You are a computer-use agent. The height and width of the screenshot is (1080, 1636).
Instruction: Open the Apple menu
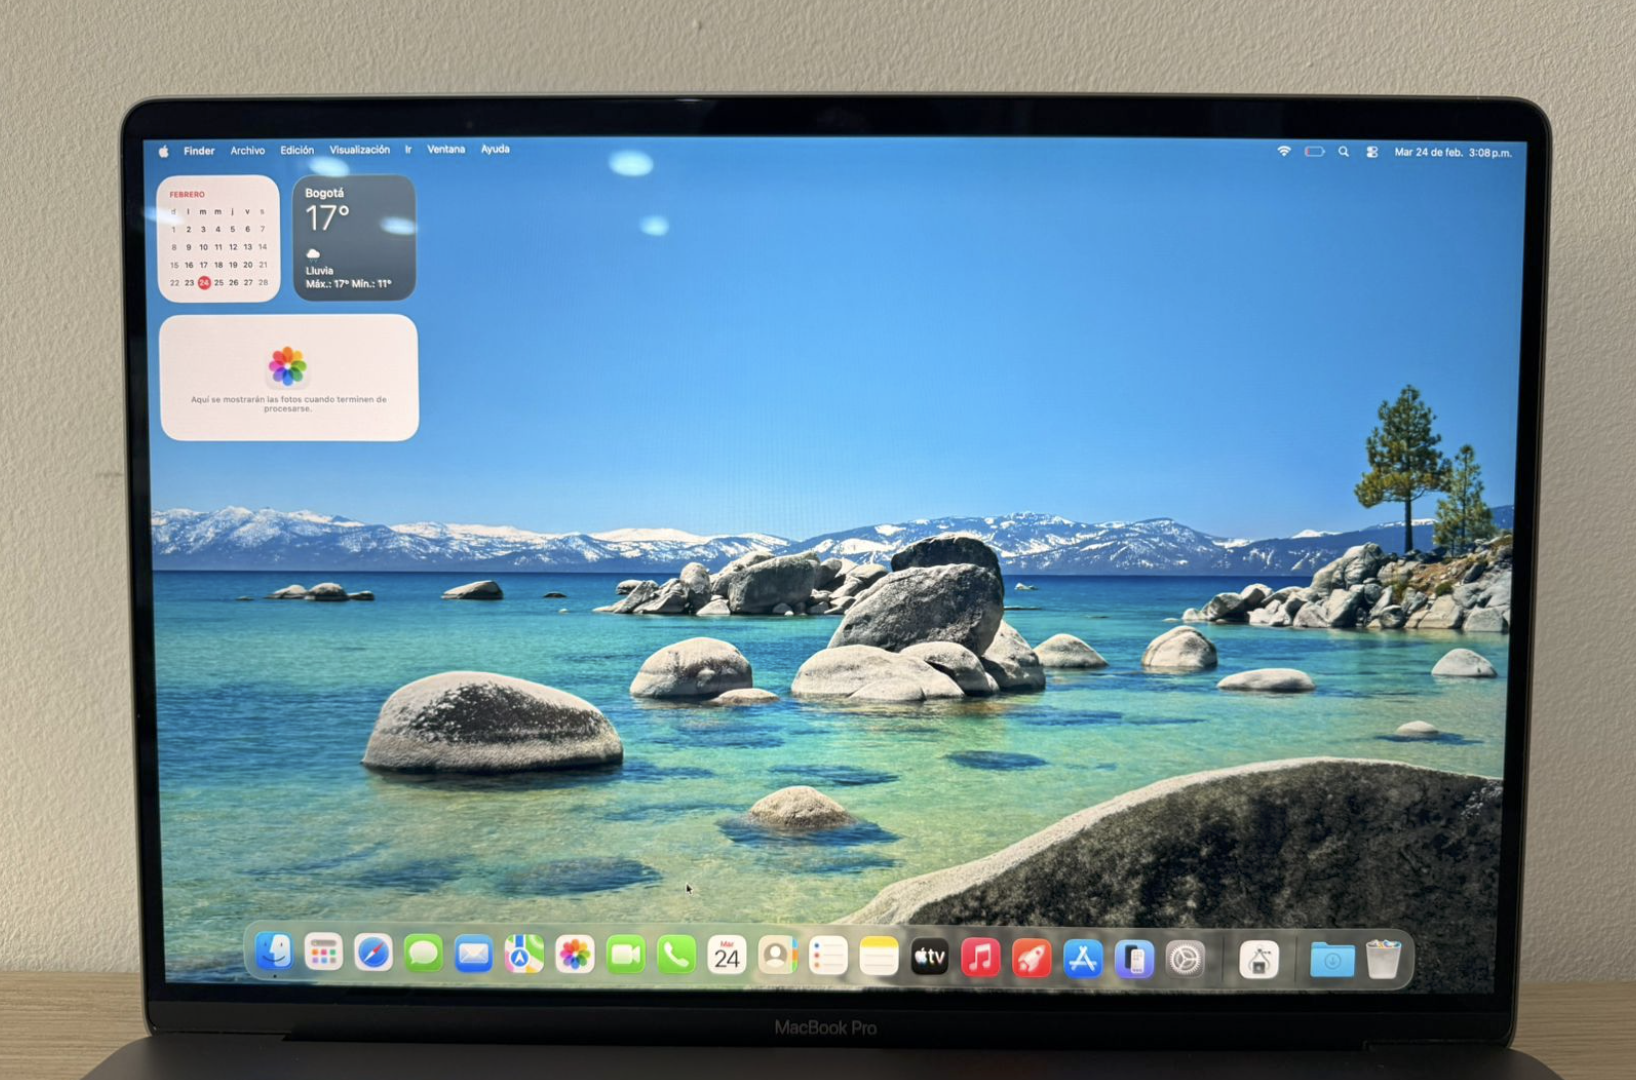[164, 151]
